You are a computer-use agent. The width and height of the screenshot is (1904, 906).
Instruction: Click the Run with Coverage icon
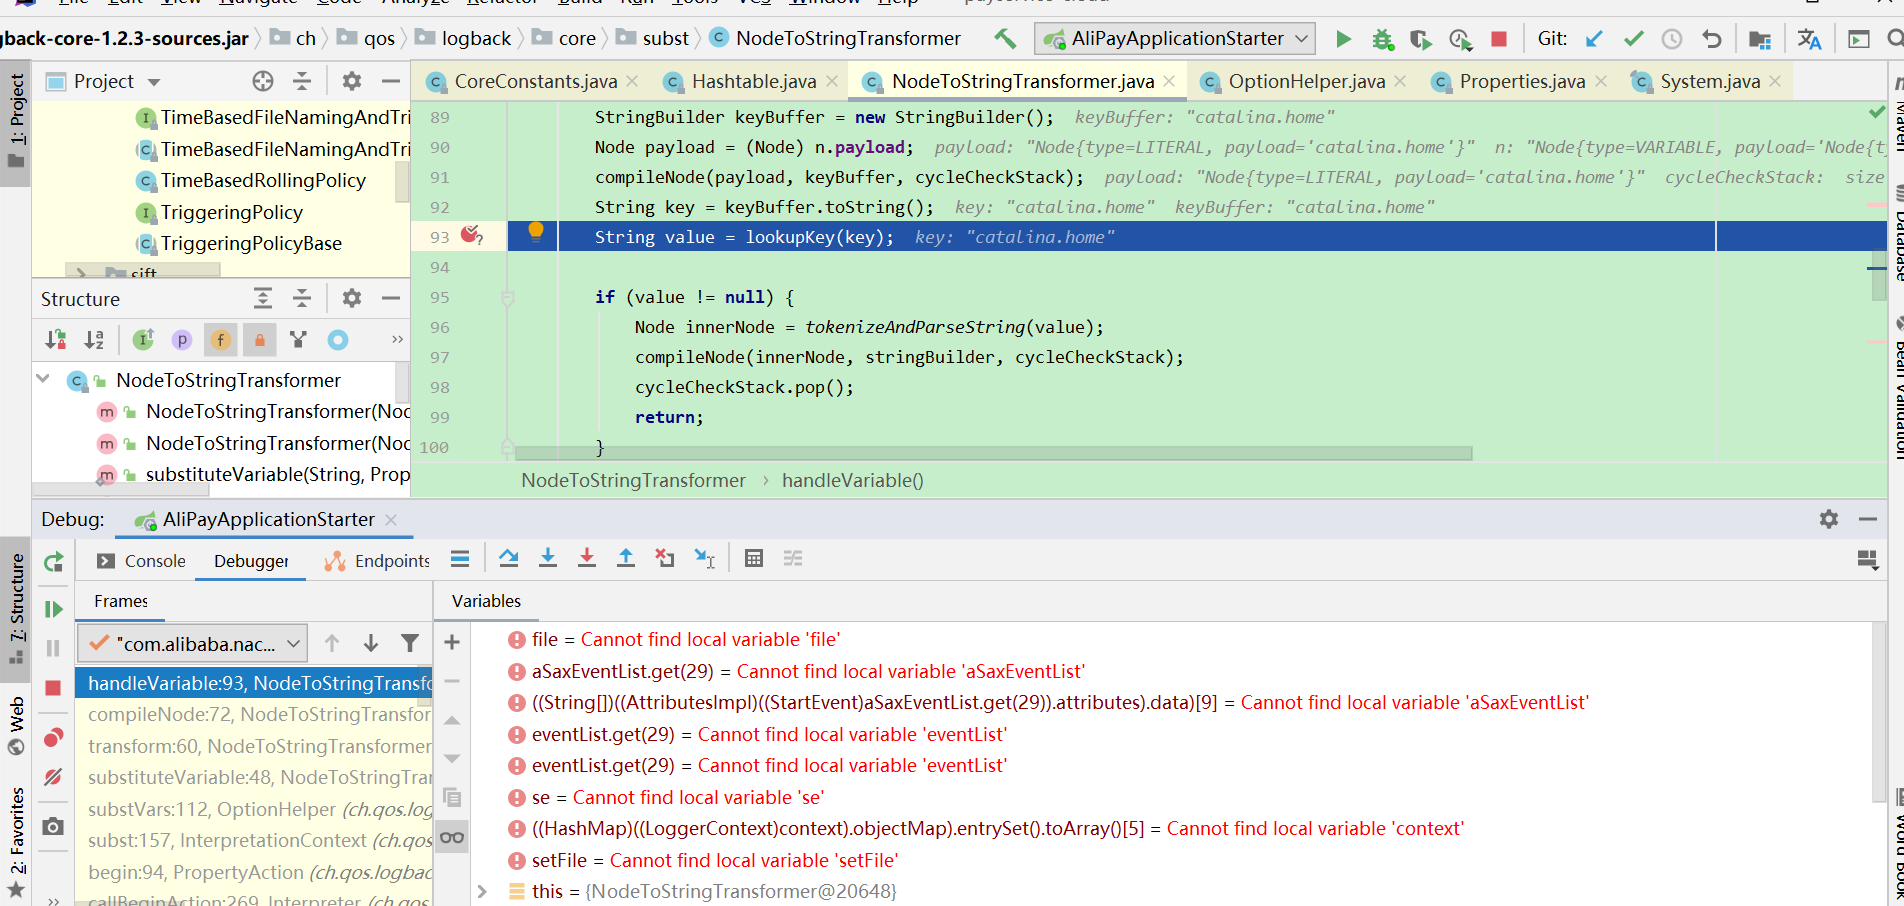[1420, 39]
